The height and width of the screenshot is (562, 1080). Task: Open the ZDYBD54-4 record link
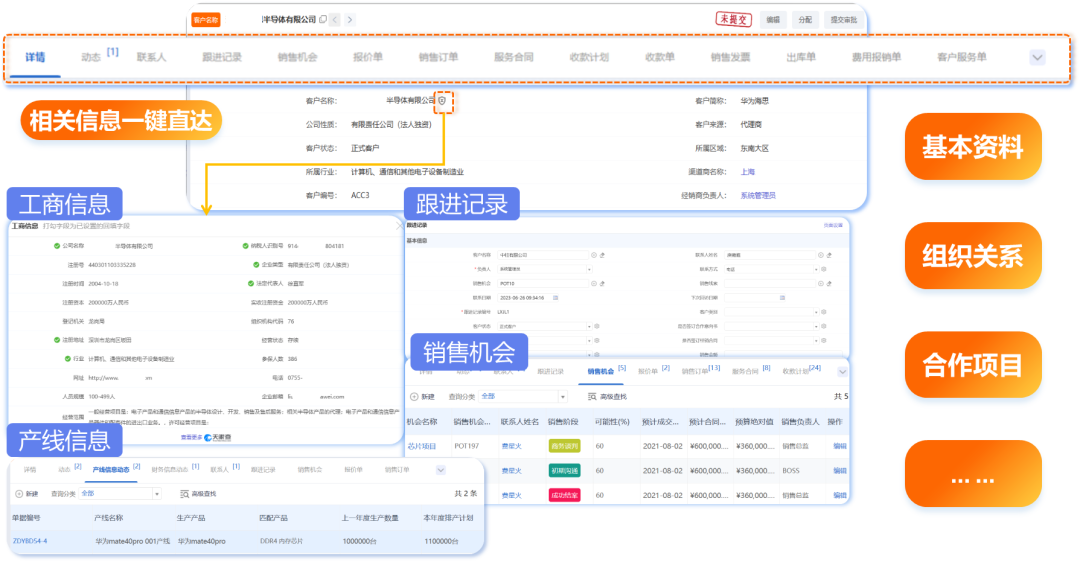(30, 541)
